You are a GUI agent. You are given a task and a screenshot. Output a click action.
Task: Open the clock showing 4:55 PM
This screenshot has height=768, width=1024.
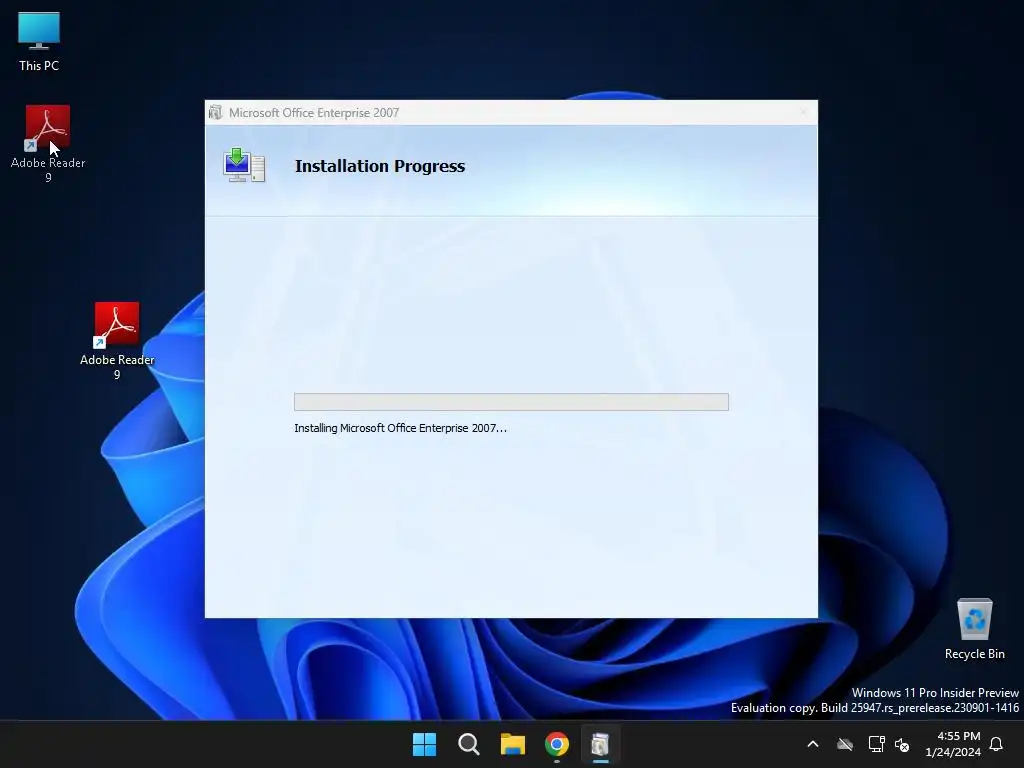pyautogui.click(x=953, y=744)
